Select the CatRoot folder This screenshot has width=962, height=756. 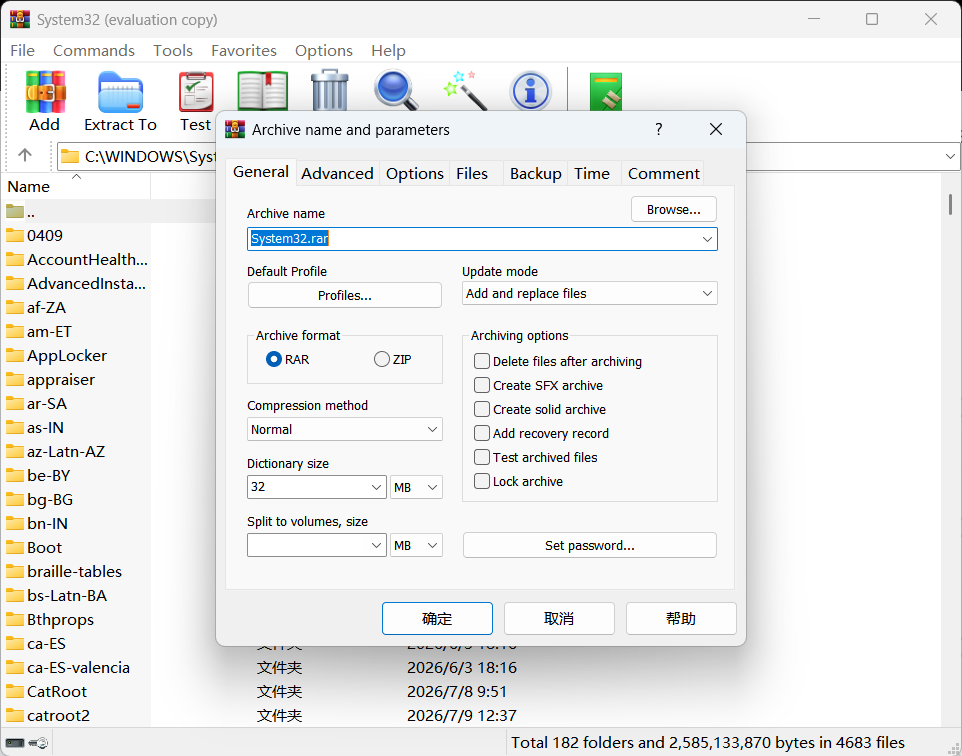(x=47, y=692)
